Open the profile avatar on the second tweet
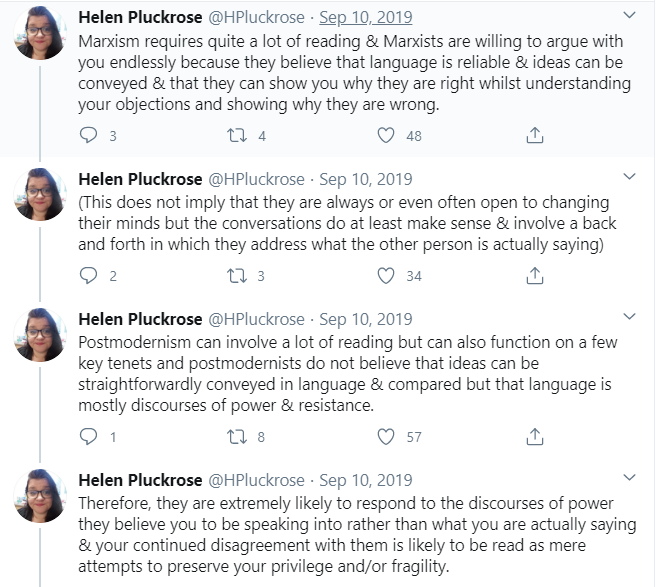The width and height of the screenshot is (659, 587). [40, 196]
